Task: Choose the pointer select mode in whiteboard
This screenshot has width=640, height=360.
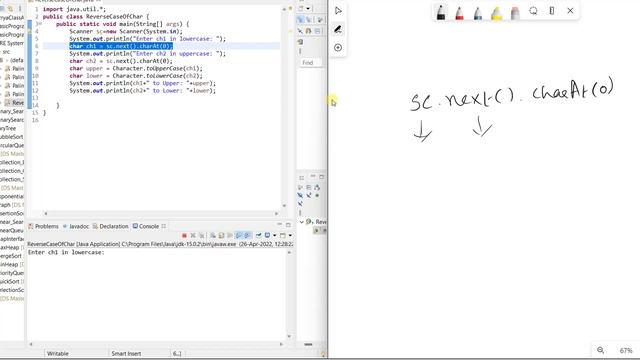Action: 338,11
